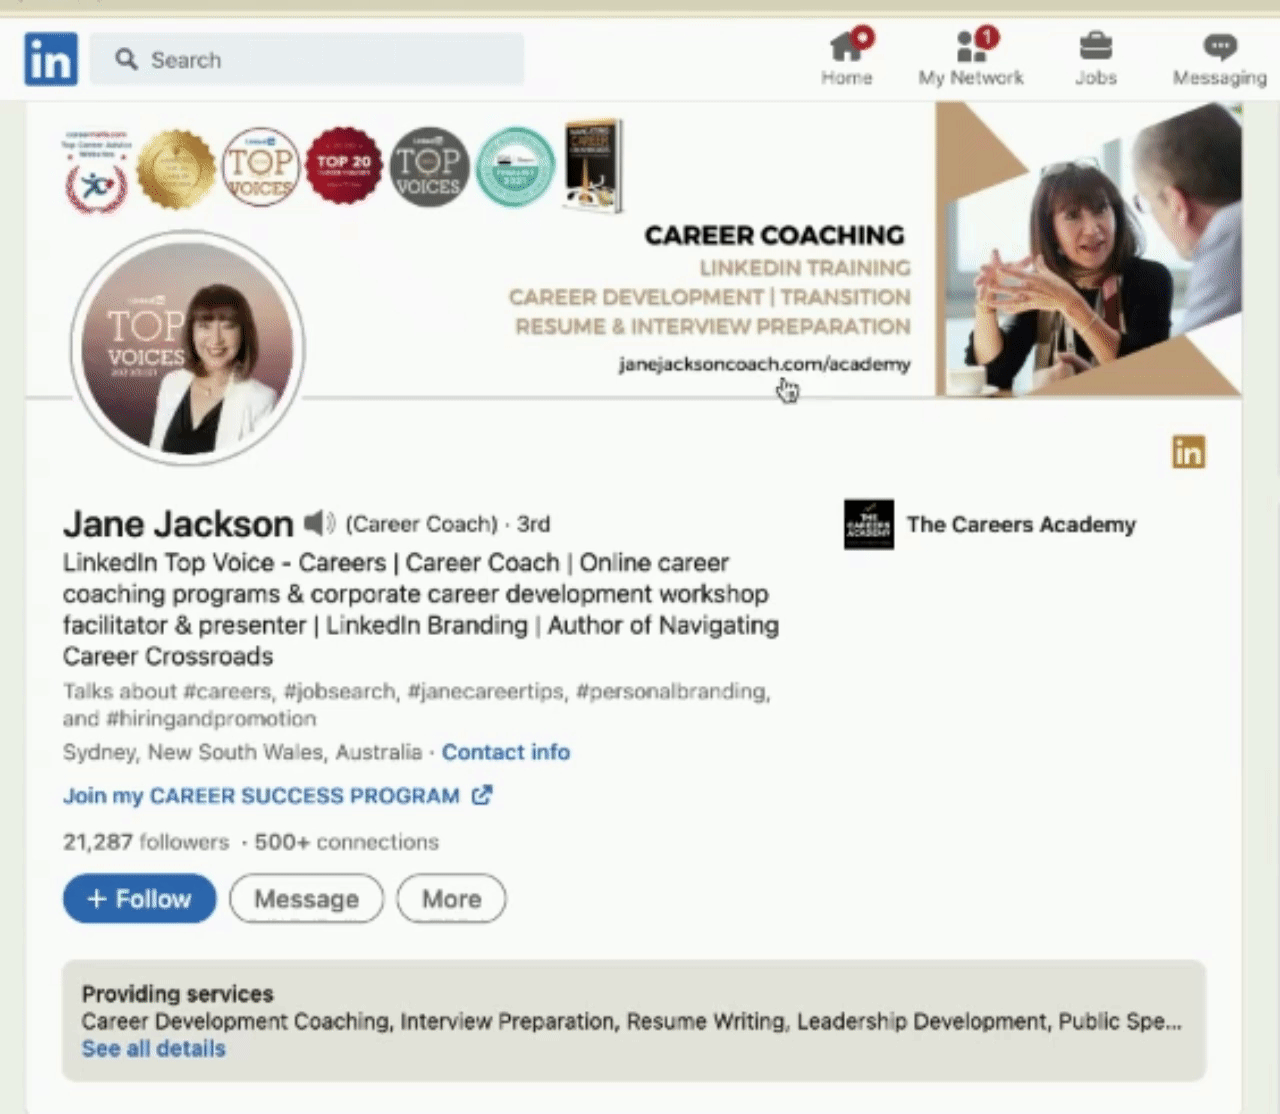Open Messaging panel
This screenshot has width=1280, height=1114.
coord(1219,58)
